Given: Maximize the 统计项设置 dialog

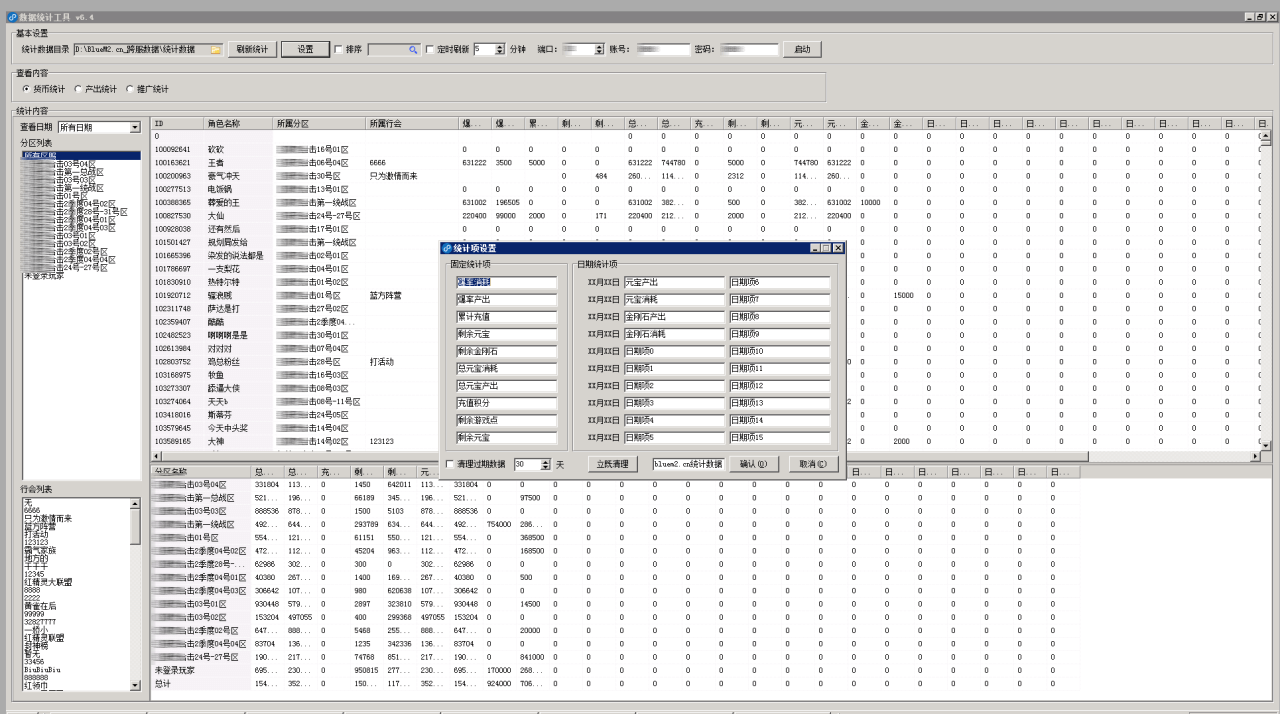Looking at the screenshot, I should click(827, 248).
